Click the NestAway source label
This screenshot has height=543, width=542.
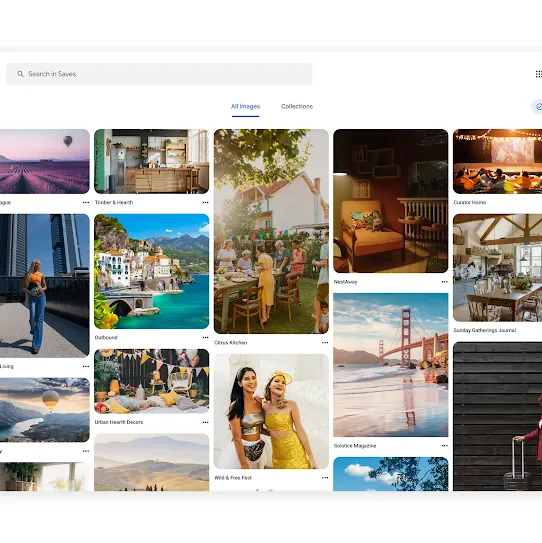(x=345, y=282)
